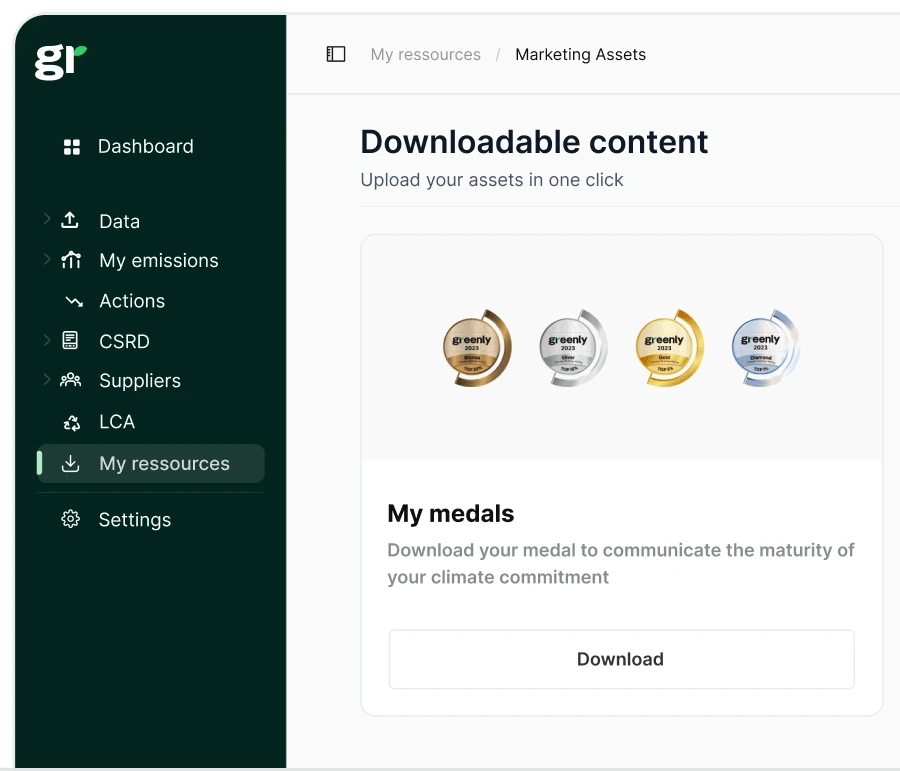900x771 pixels.
Task: Expand the CSRD chevron
Action: tap(47, 340)
